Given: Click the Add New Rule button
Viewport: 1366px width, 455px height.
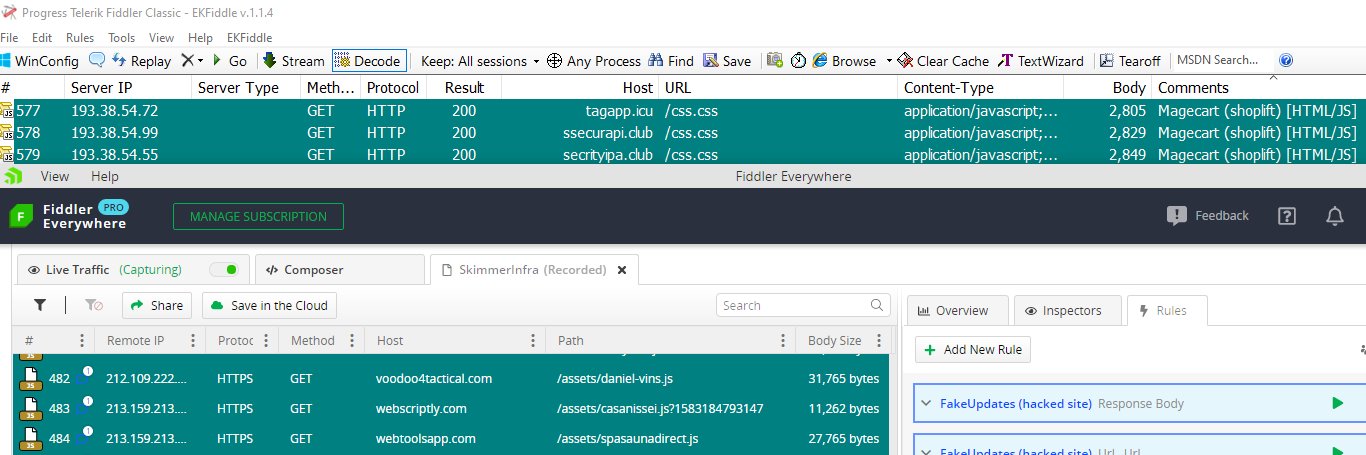Looking at the screenshot, I should coord(973,350).
